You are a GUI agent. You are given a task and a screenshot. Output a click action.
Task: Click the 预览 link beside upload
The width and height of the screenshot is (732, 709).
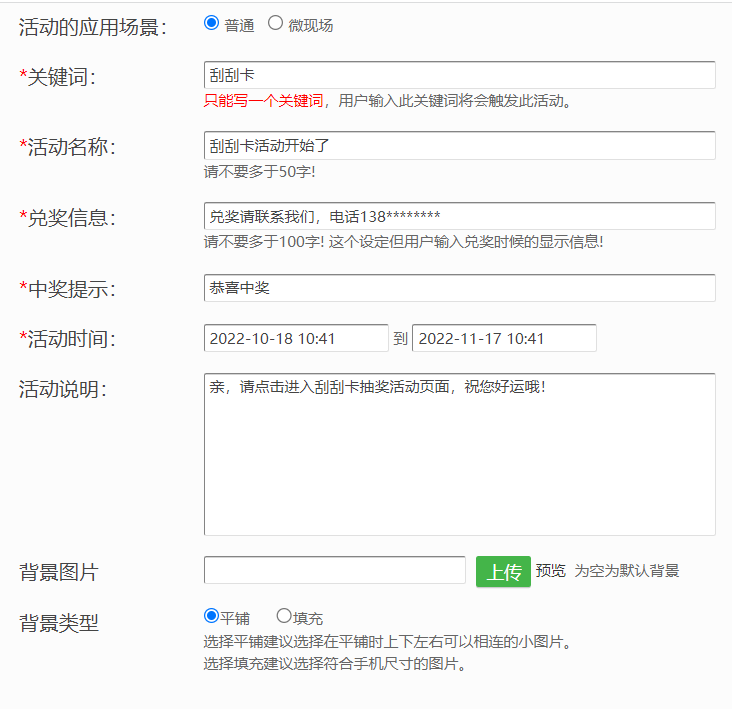click(551, 571)
